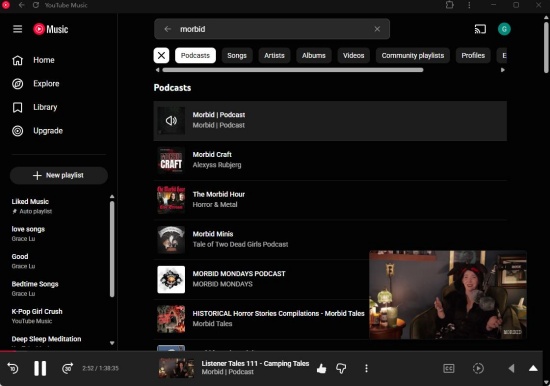Filter results by Community playlists
The image size is (550, 386).
[x=413, y=55]
